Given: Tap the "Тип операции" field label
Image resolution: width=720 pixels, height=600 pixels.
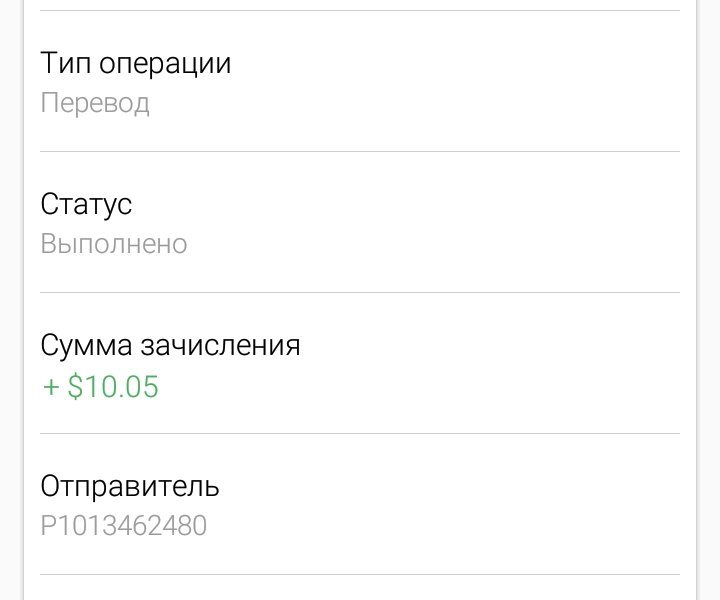Looking at the screenshot, I should coord(135,63).
